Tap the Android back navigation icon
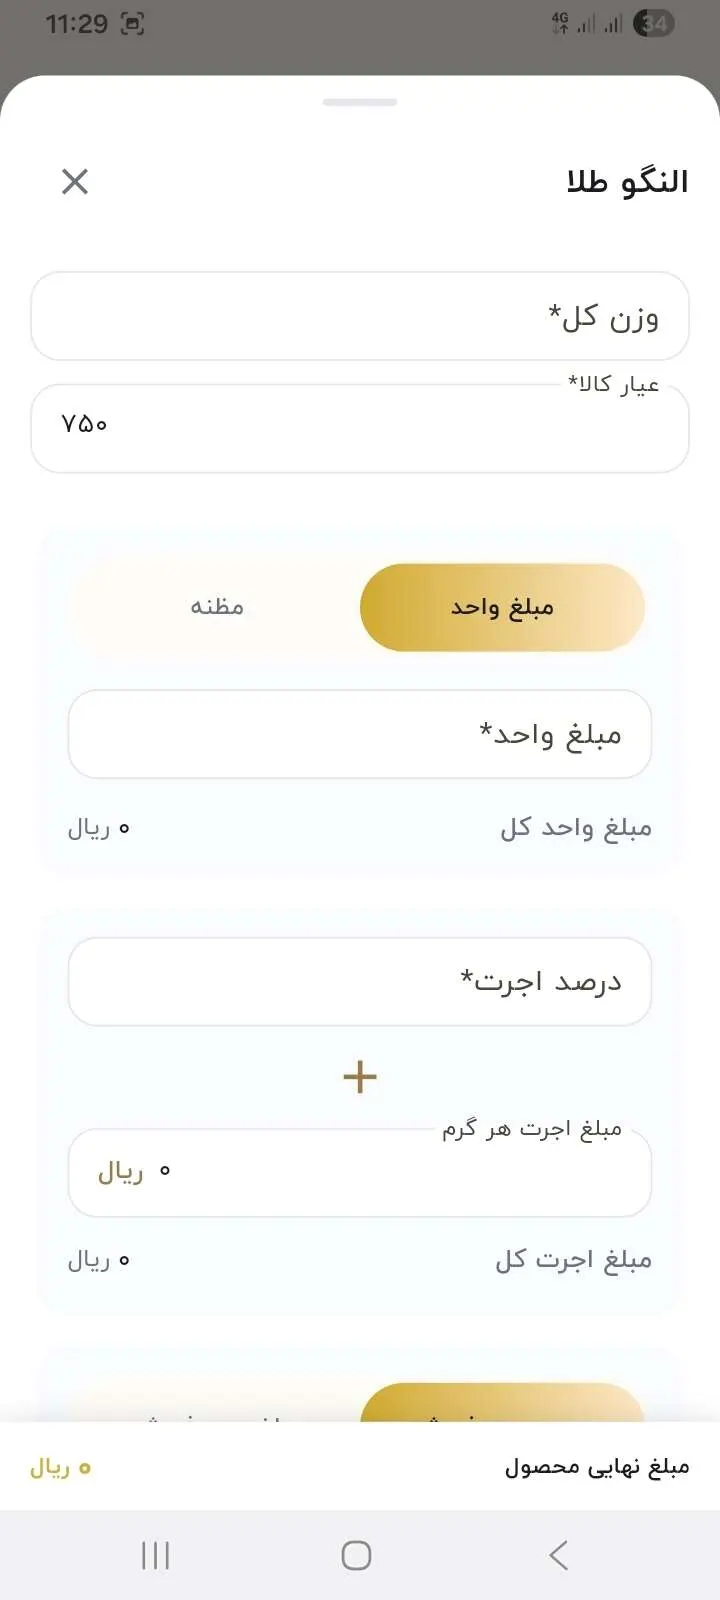The image size is (720, 1600). [559, 1555]
